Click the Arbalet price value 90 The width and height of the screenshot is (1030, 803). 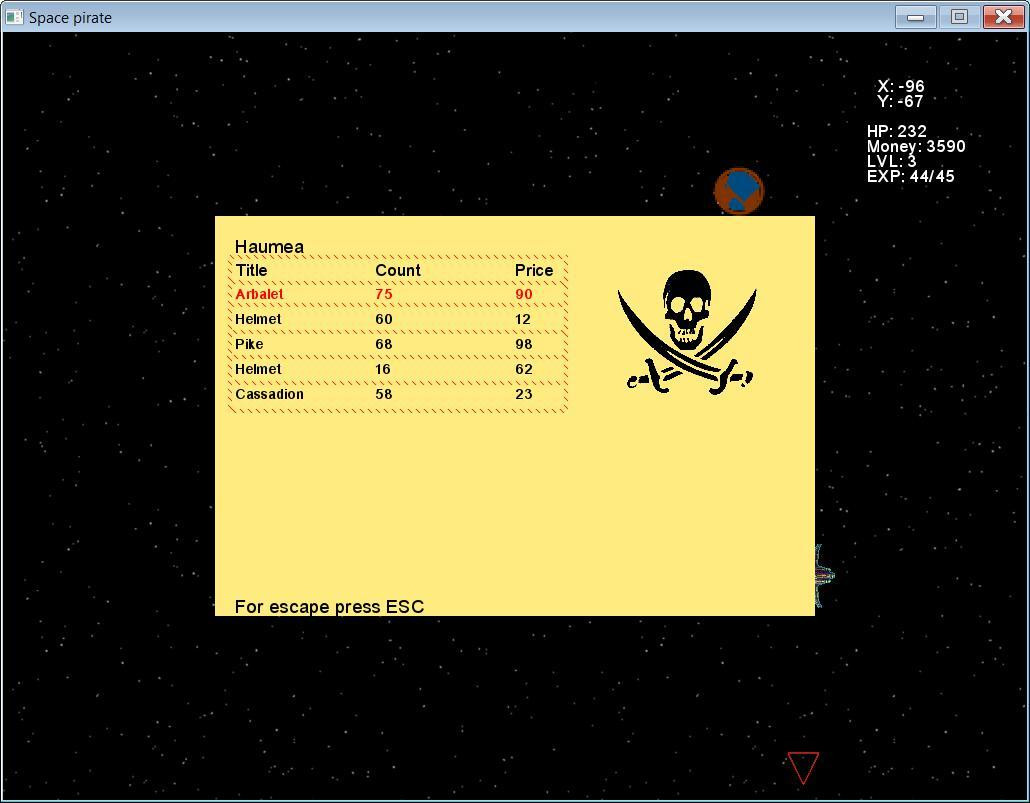524,294
